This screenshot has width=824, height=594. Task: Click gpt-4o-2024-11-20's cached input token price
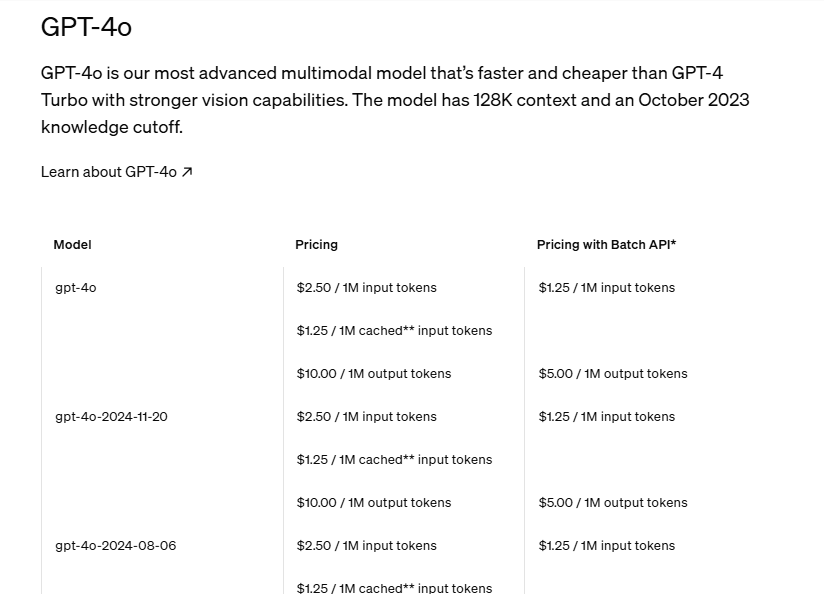pyautogui.click(x=394, y=459)
